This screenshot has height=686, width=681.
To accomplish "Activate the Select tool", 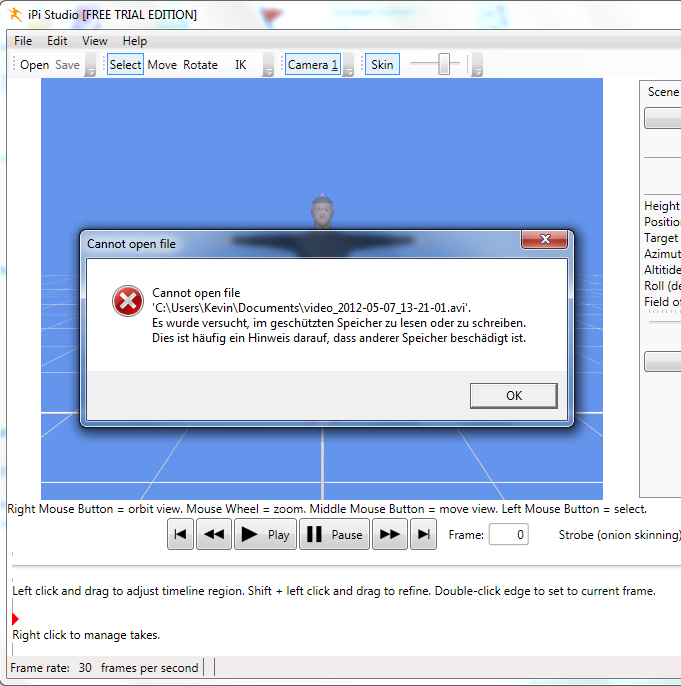I will pos(125,65).
